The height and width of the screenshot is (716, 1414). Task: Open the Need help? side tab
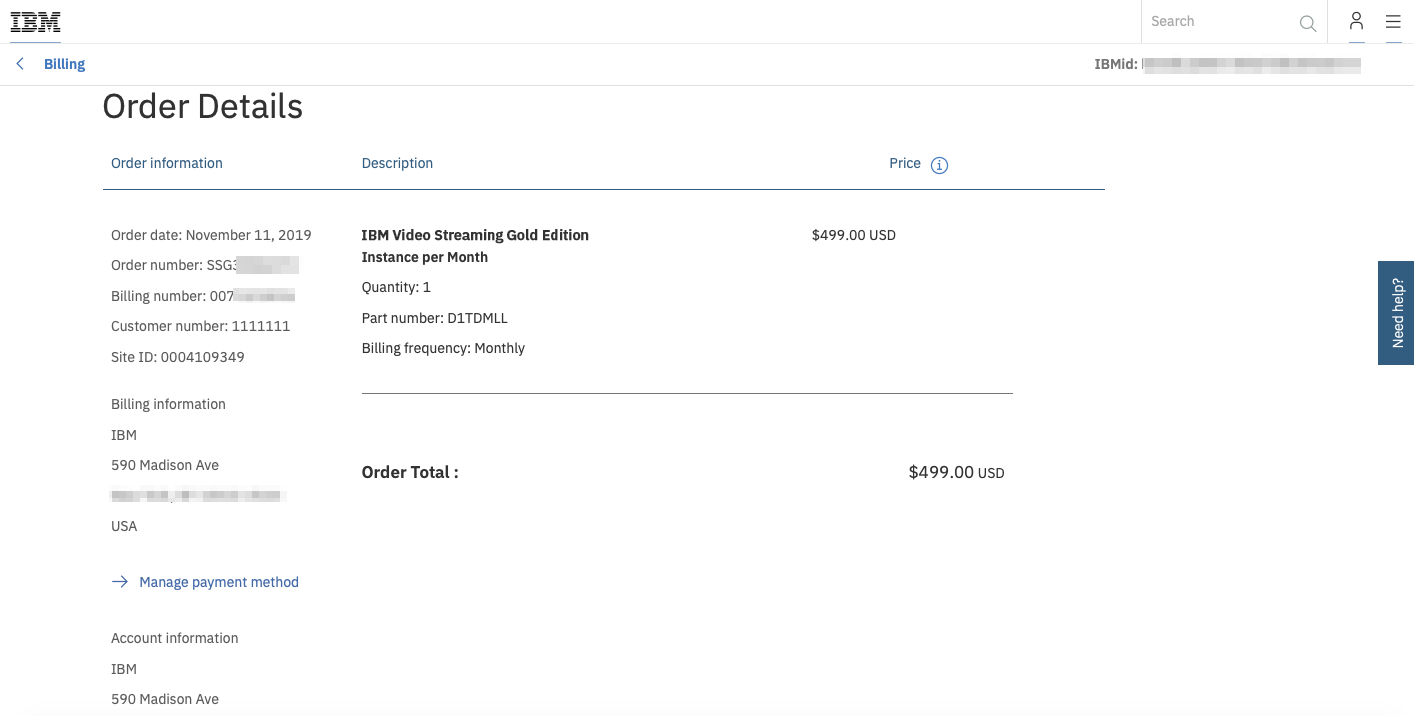pyautogui.click(x=1396, y=313)
